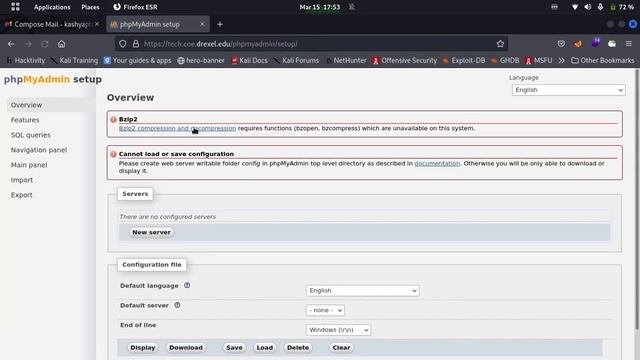The width and height of the screenshot is (640, 360).
Task: Bookmark this page with the star icon
Action: pos(500,44)
